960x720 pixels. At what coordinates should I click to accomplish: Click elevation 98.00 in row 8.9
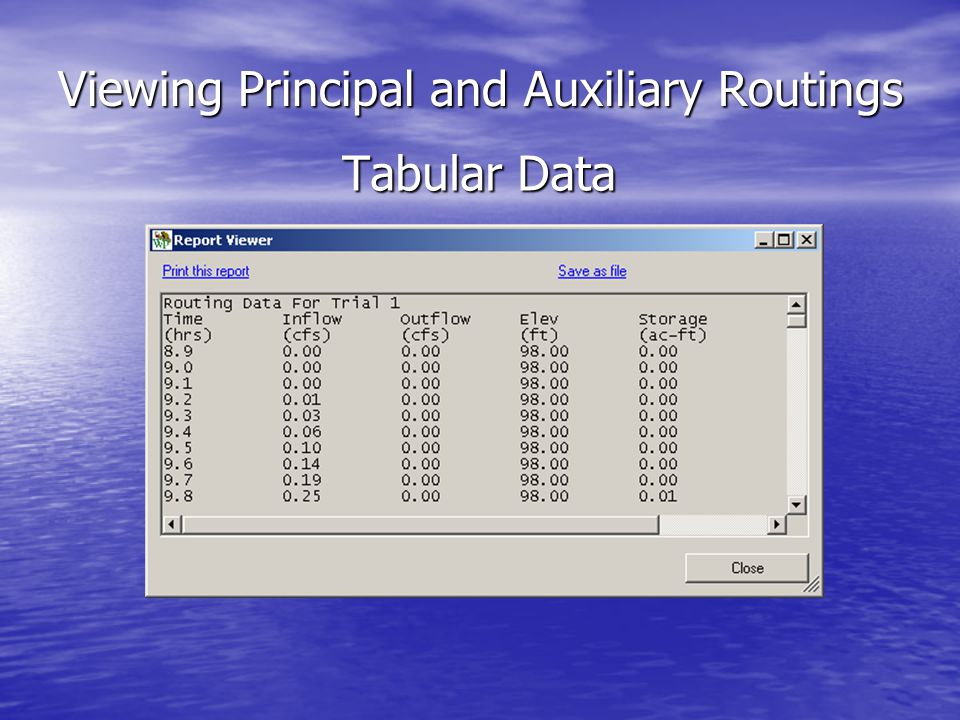click(x=544, y=351)
